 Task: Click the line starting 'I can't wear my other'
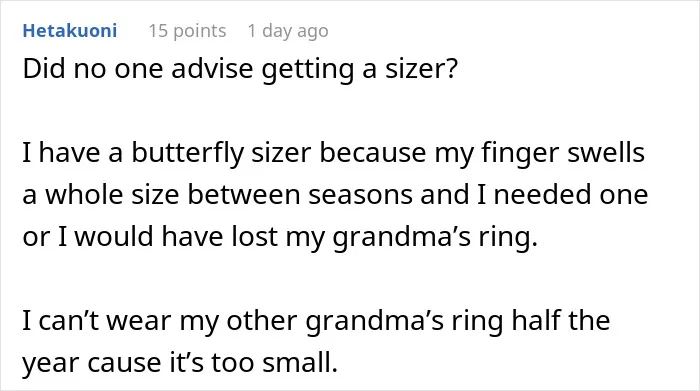pos(316,321)
